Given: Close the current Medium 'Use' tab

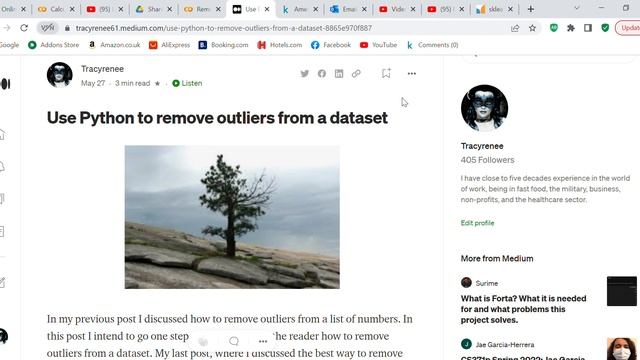Looking at the screenshot, I should 267,9.
